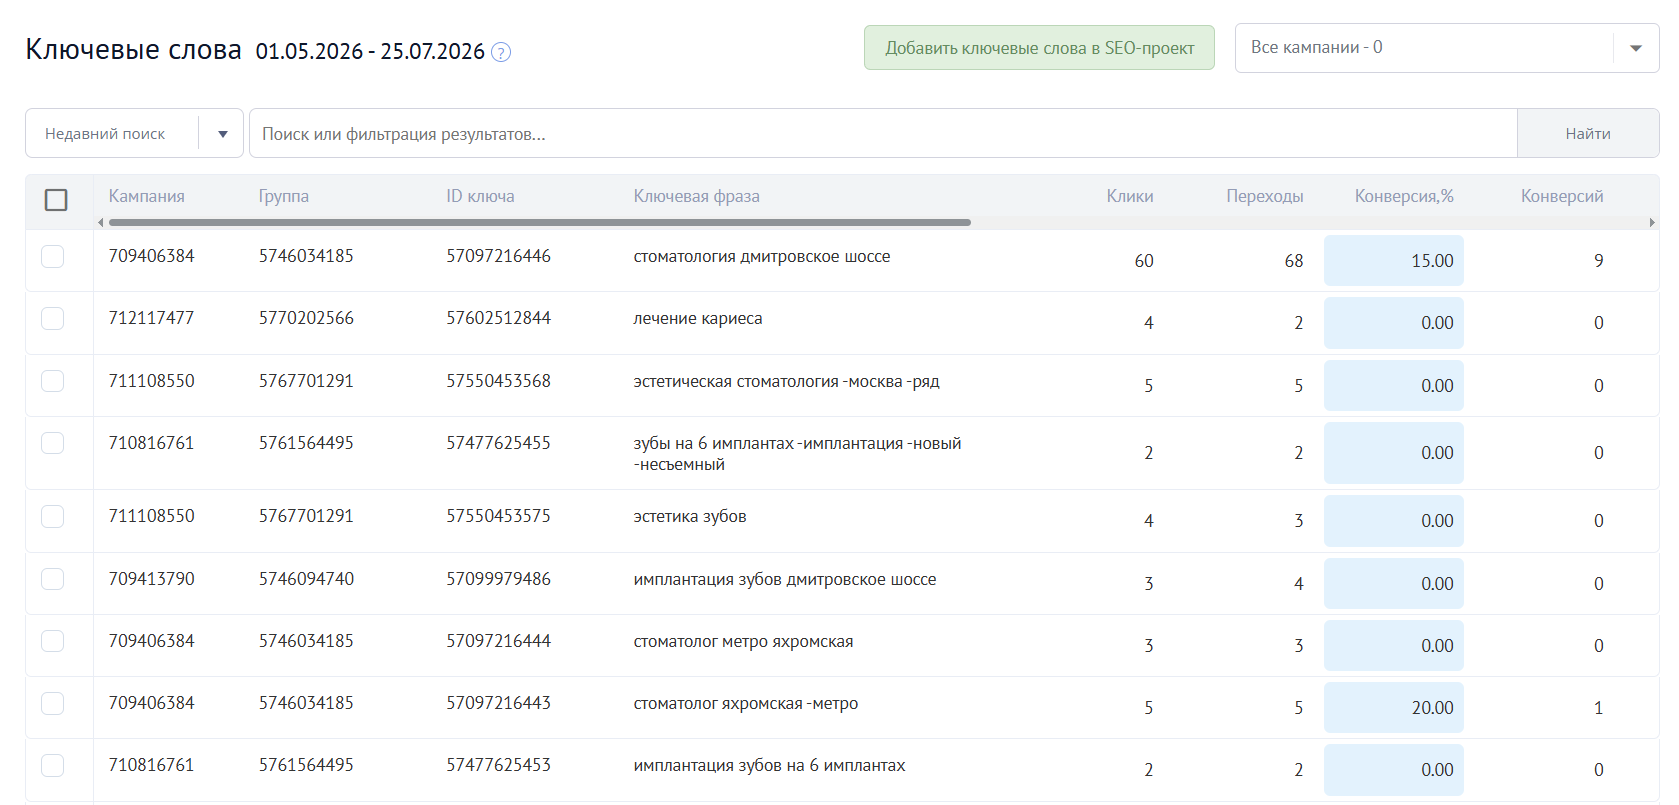1679x805 pixels.
Task: Click the Группа column header
Action: pos(283,196)
